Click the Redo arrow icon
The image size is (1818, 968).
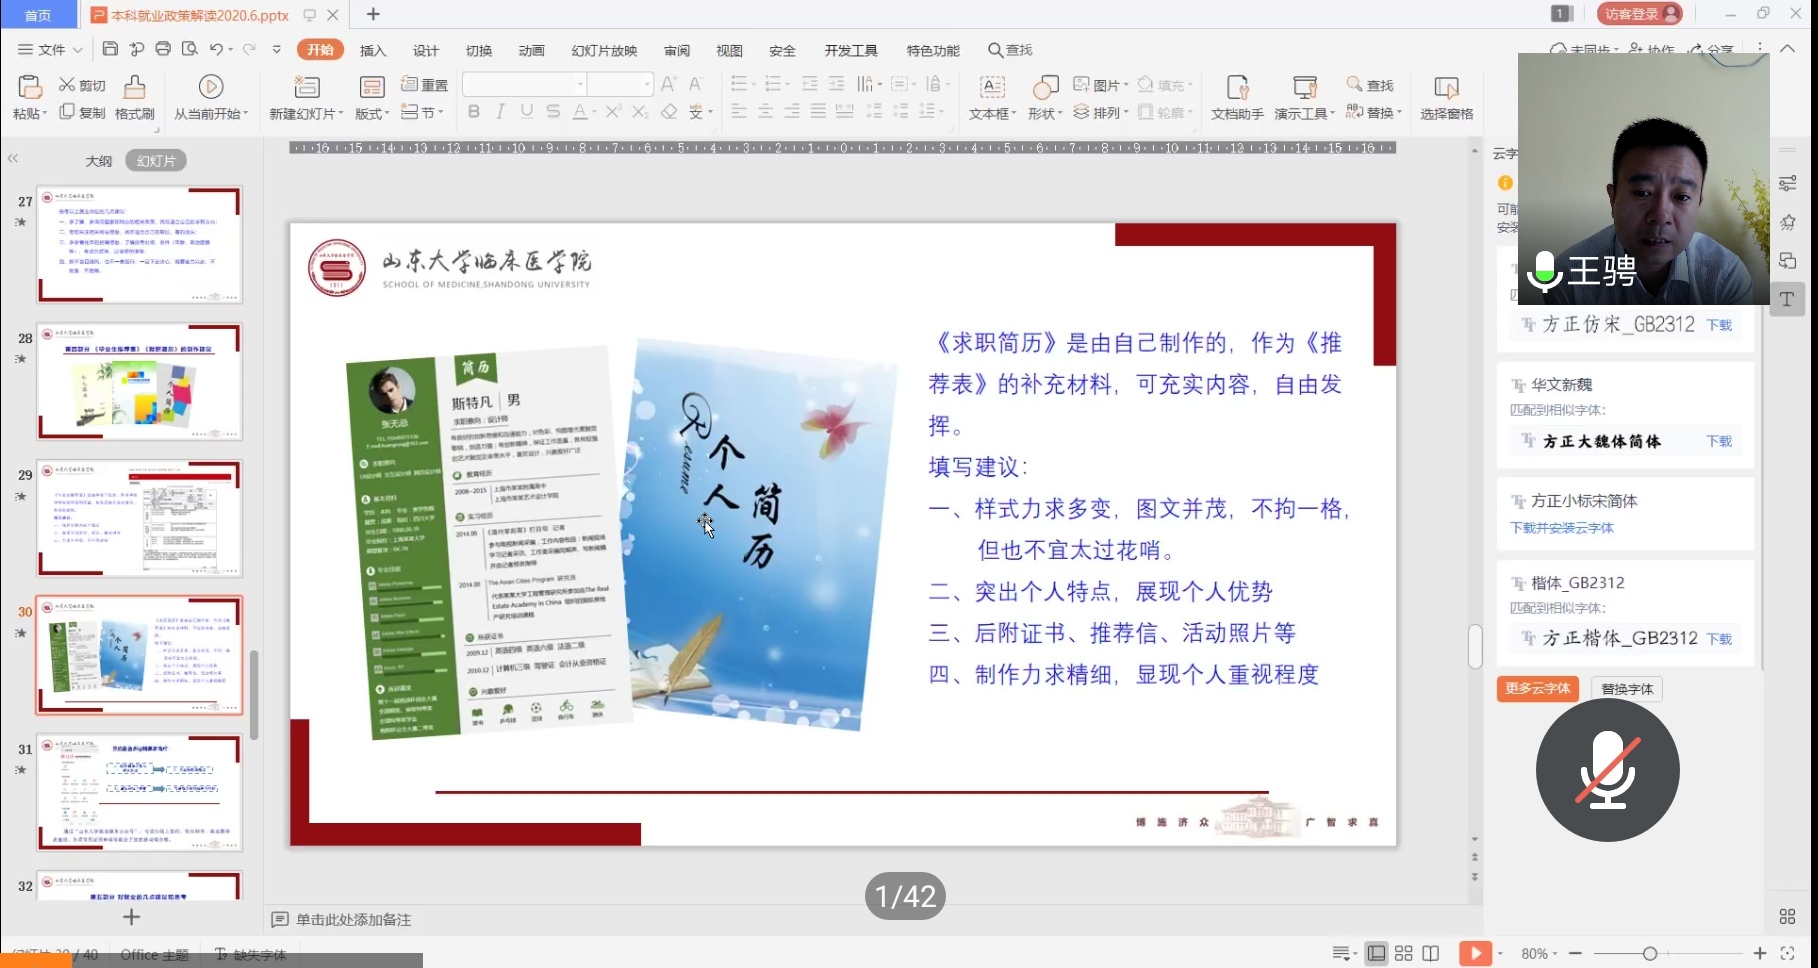tap(249, 49)
